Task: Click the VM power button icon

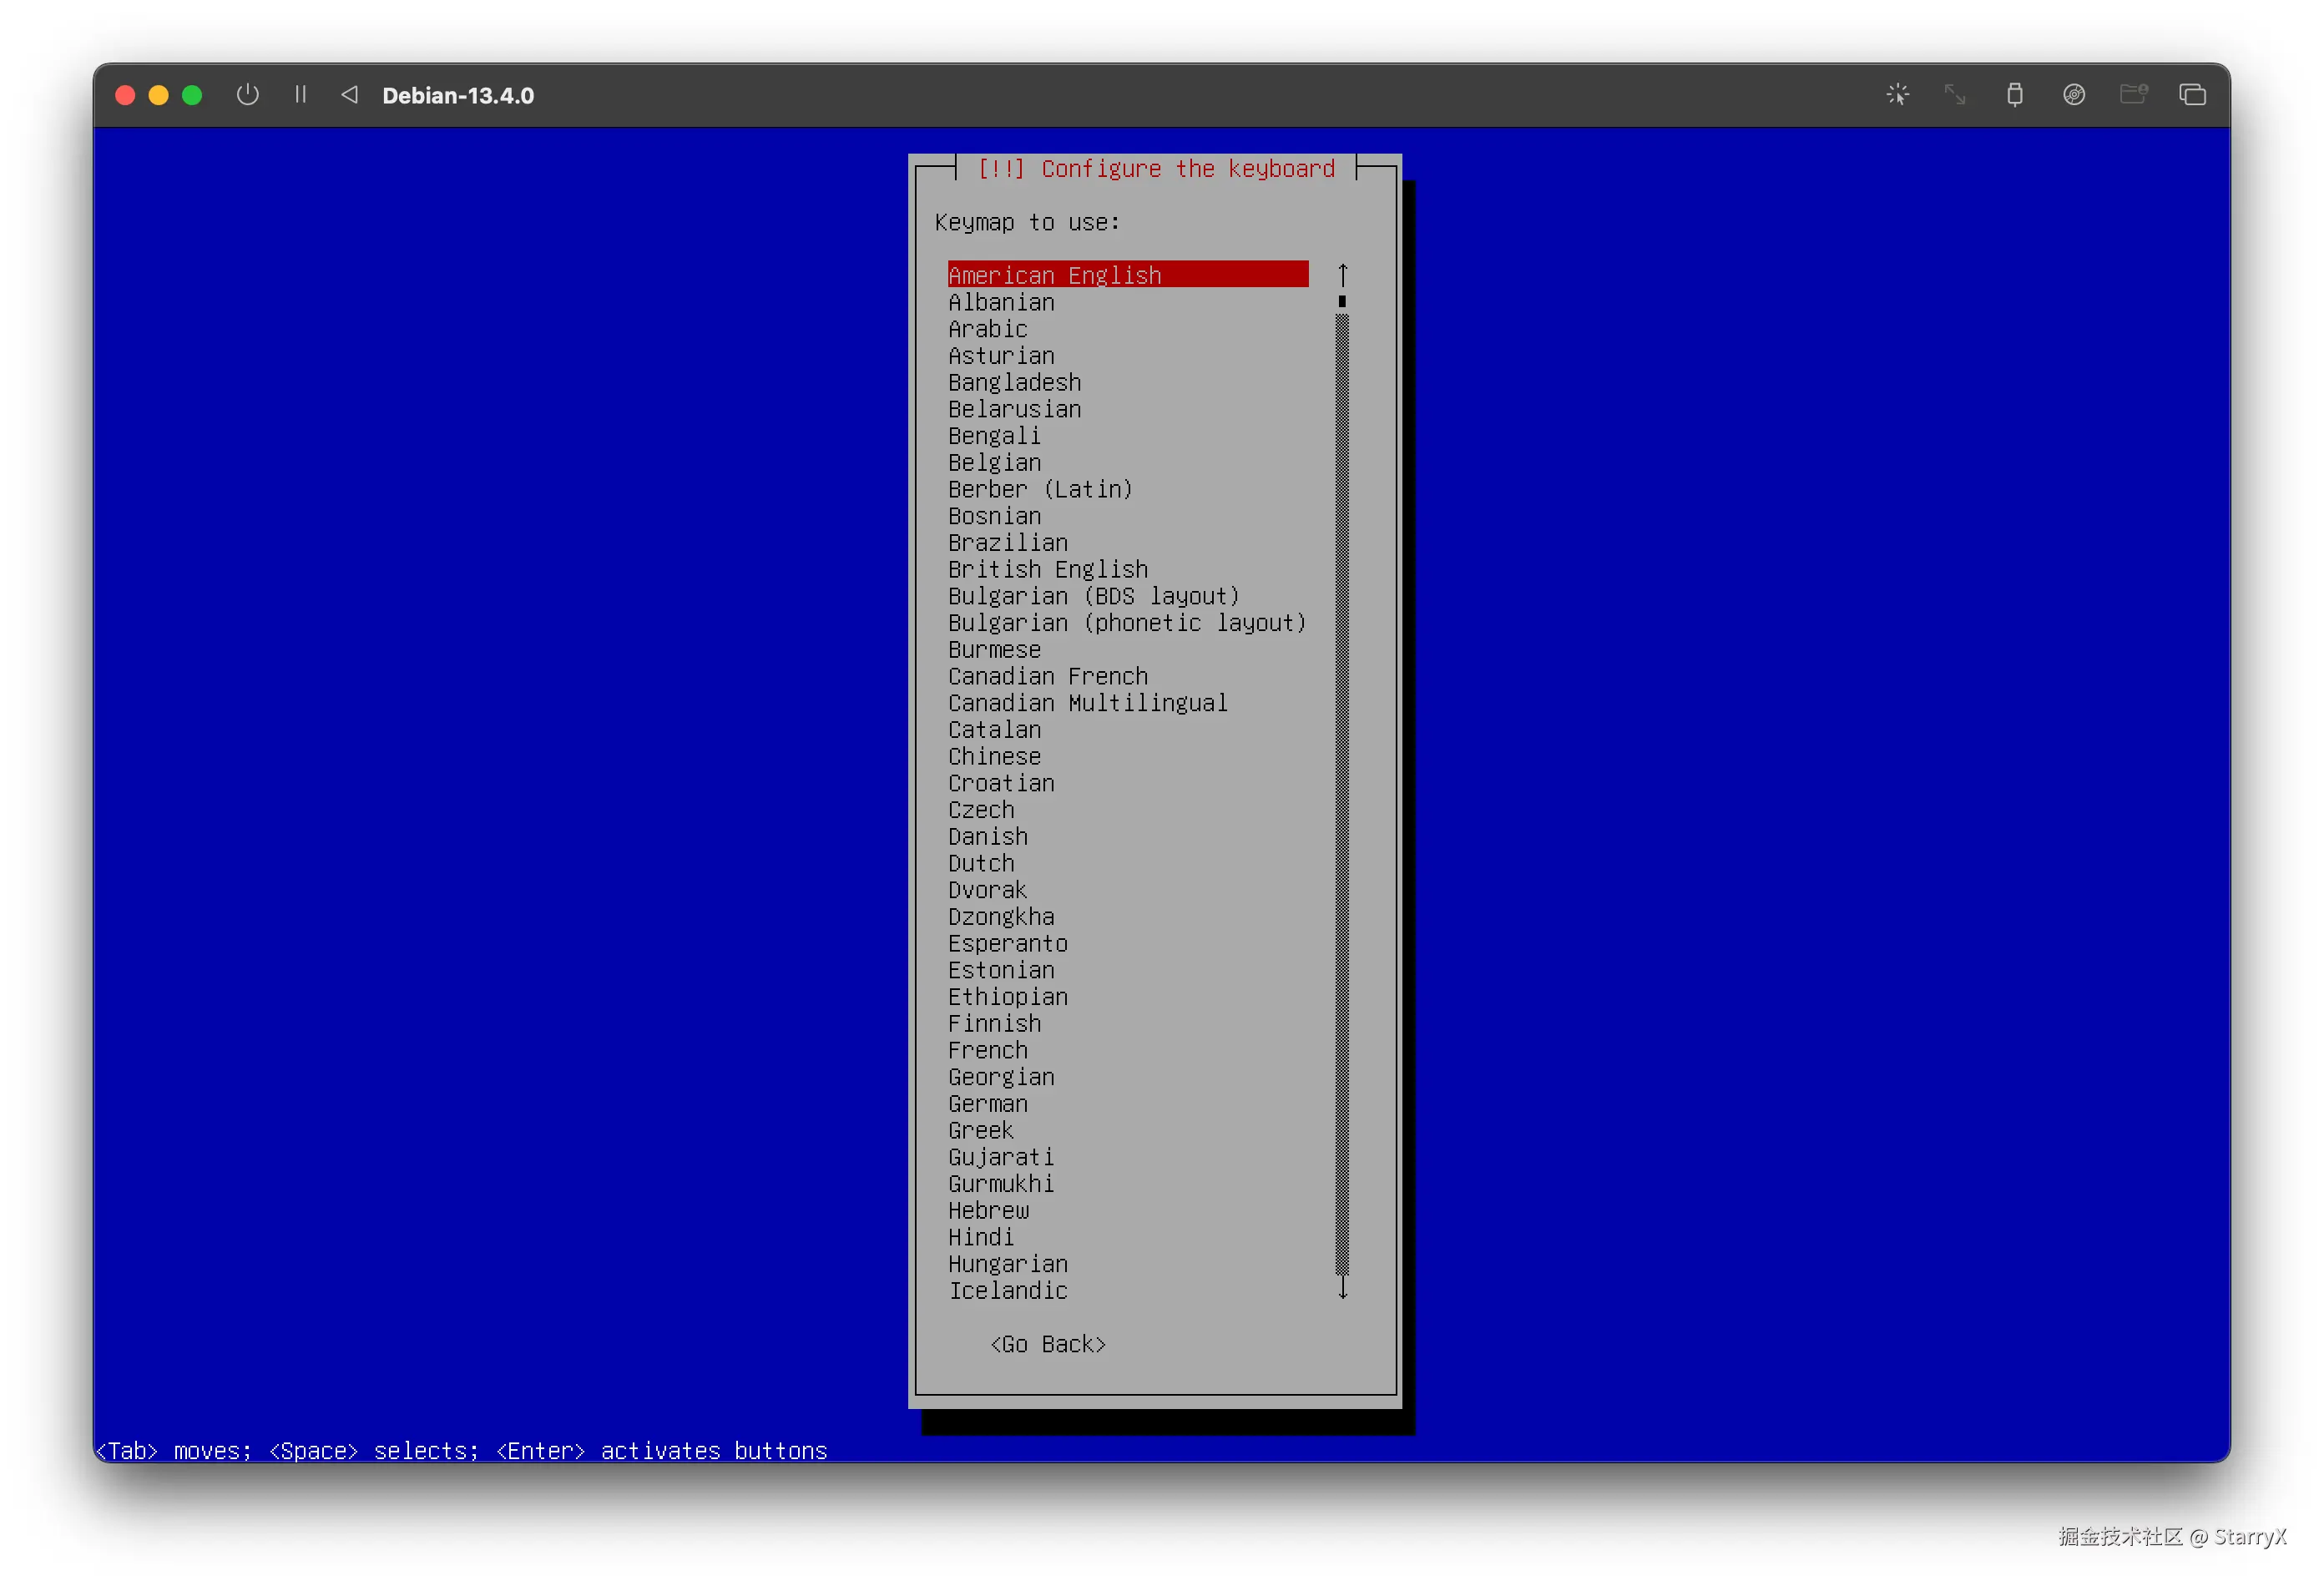Action: point(247,95)
